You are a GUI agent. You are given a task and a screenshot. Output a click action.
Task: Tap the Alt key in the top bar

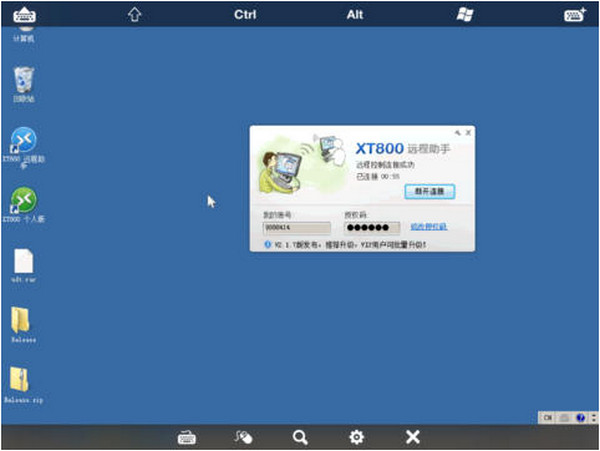click(354, 15)
